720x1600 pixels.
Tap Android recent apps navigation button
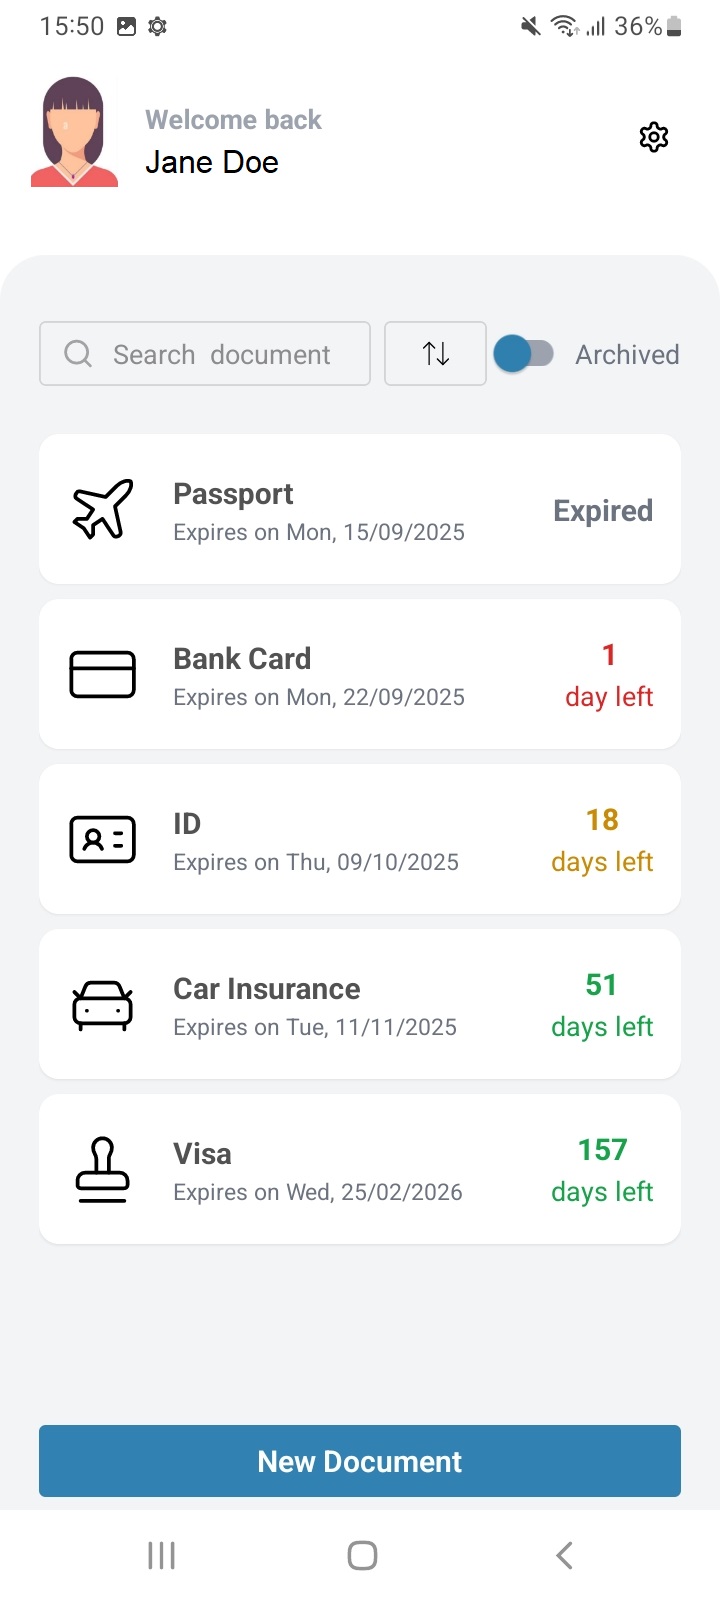coord(161,1555)
